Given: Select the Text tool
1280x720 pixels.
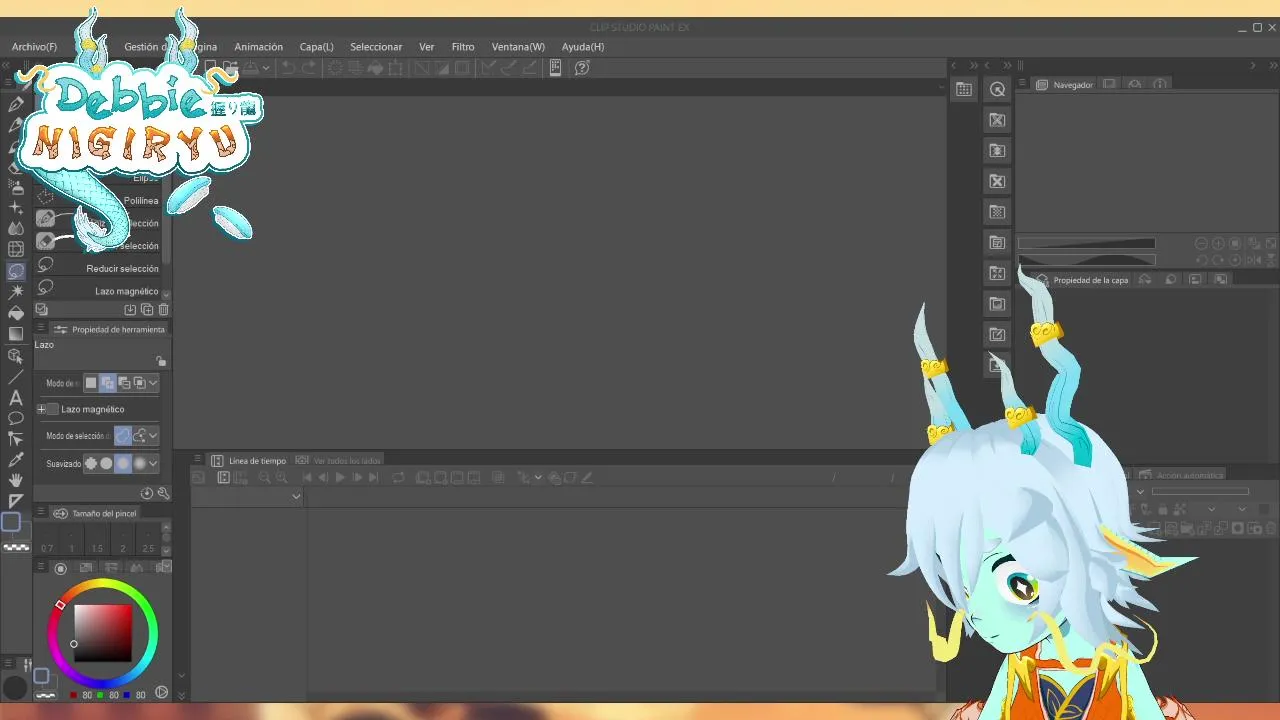Looking at the screenshot, I should [16, 397].
